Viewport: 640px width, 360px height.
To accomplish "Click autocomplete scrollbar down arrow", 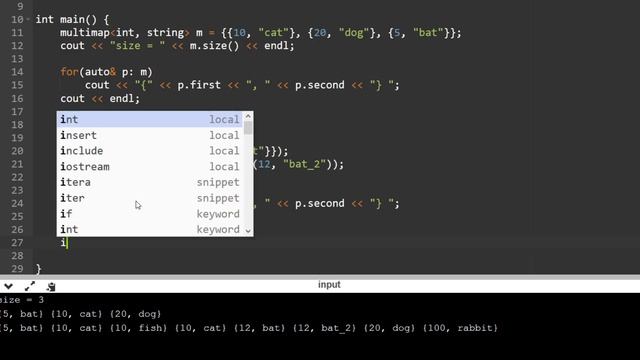I will [x=248, y=231].
